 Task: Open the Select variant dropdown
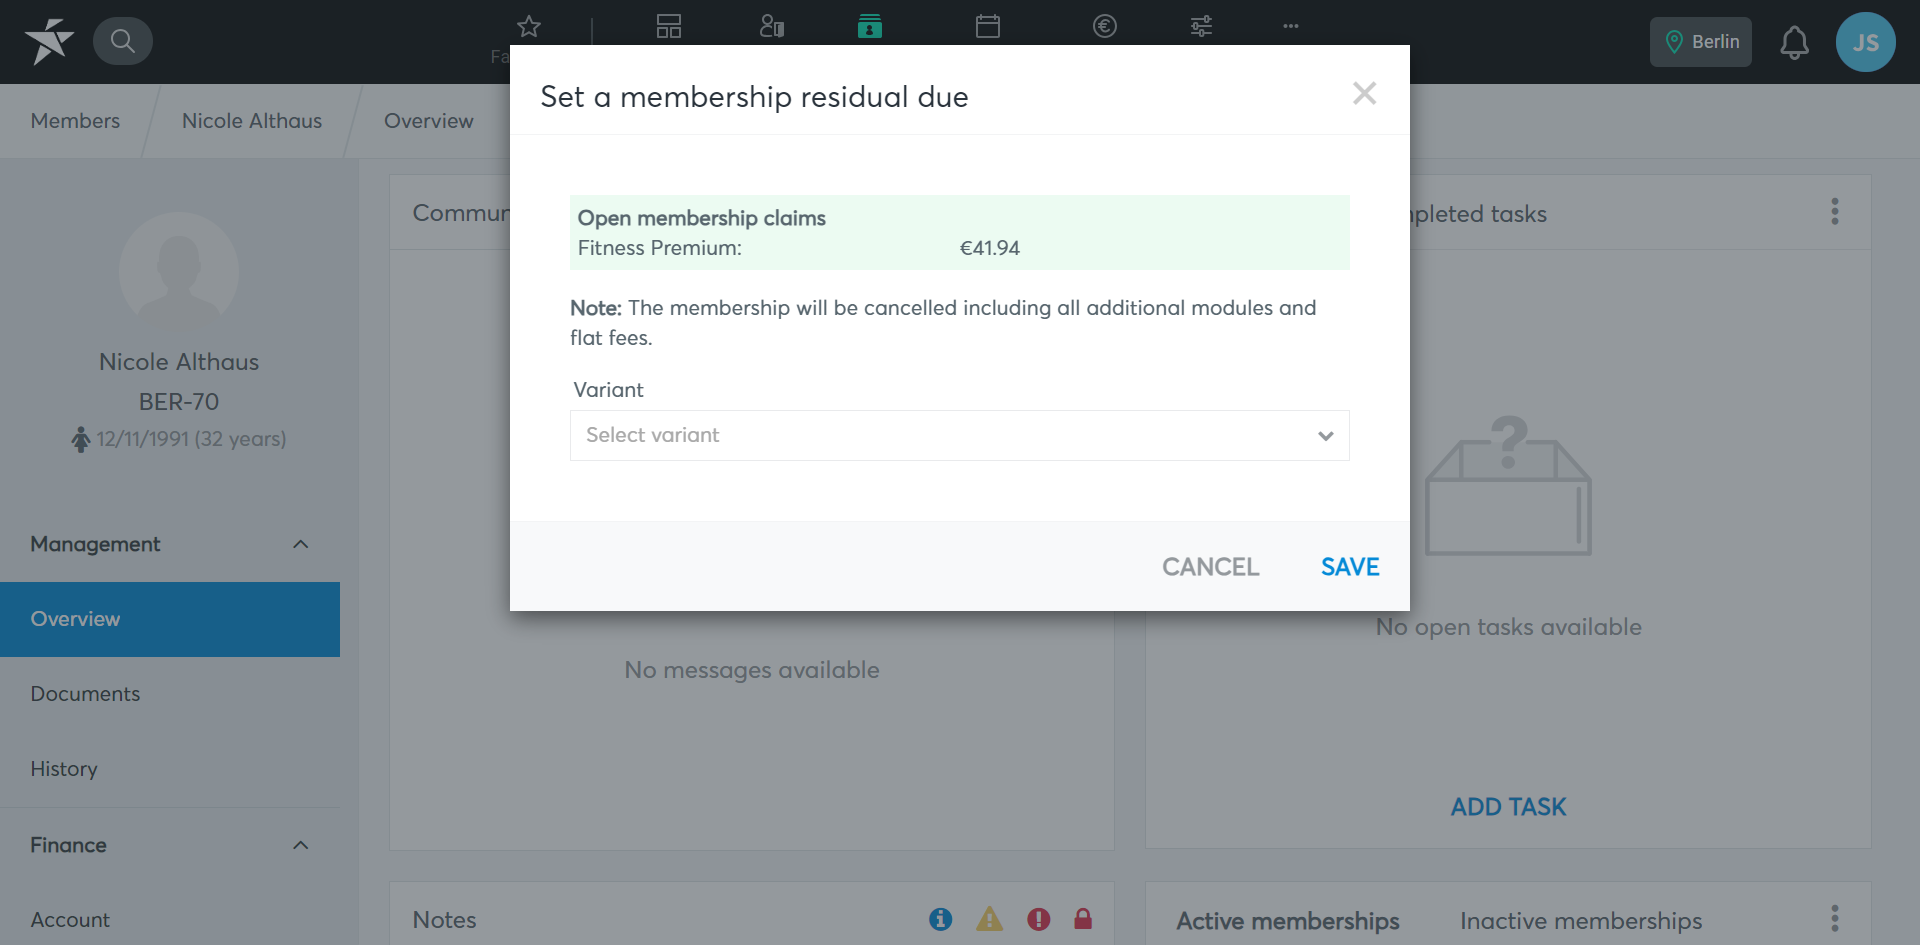(x=960, y=435)
